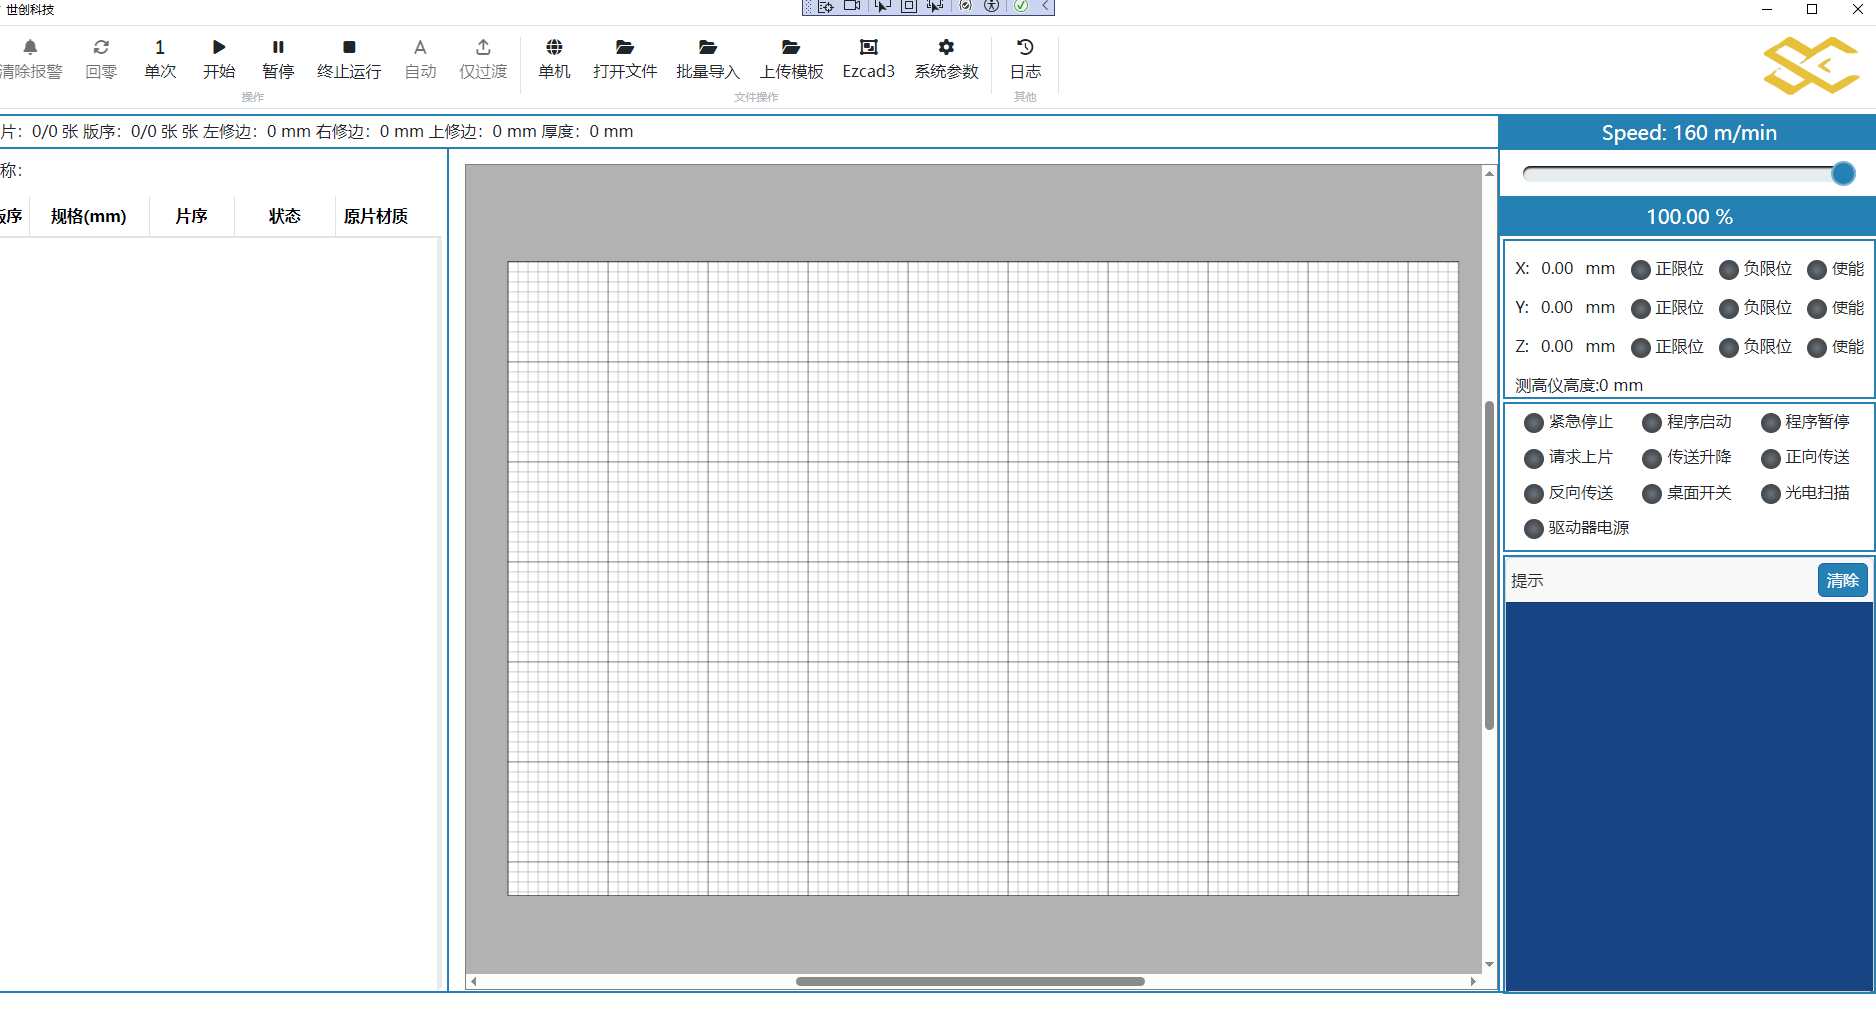Screen dimensions: 1876x1033
Task: Click the 状态 column header
Action: [284, 216]
